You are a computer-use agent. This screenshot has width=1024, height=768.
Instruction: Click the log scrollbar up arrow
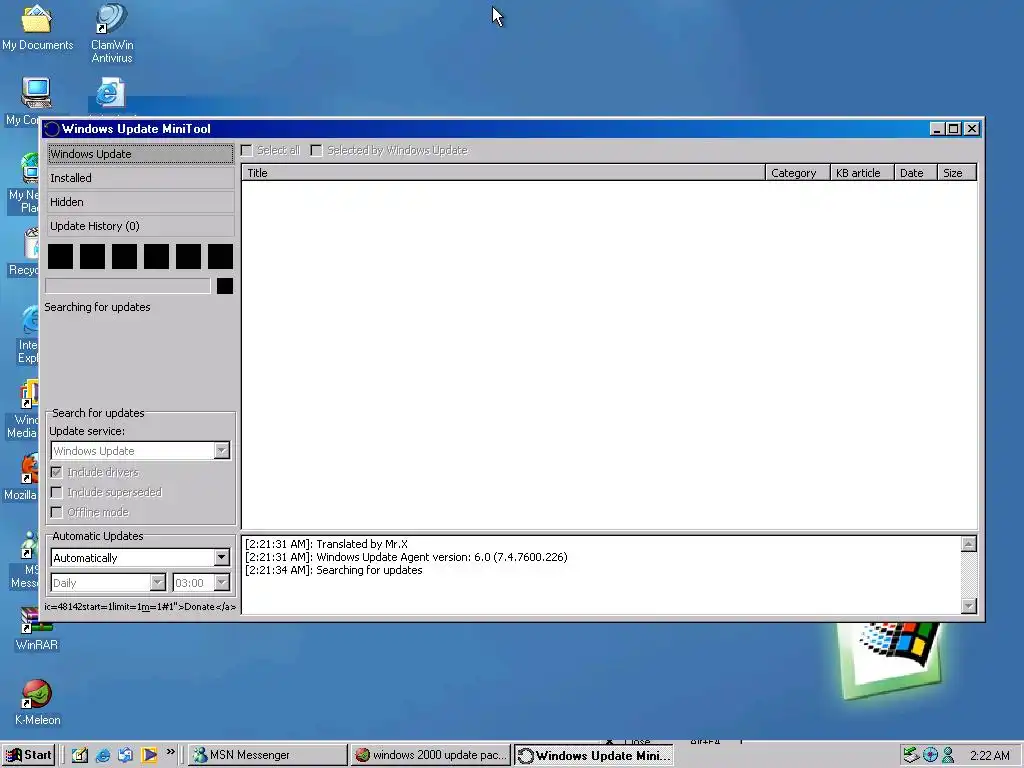pos(969,544)
